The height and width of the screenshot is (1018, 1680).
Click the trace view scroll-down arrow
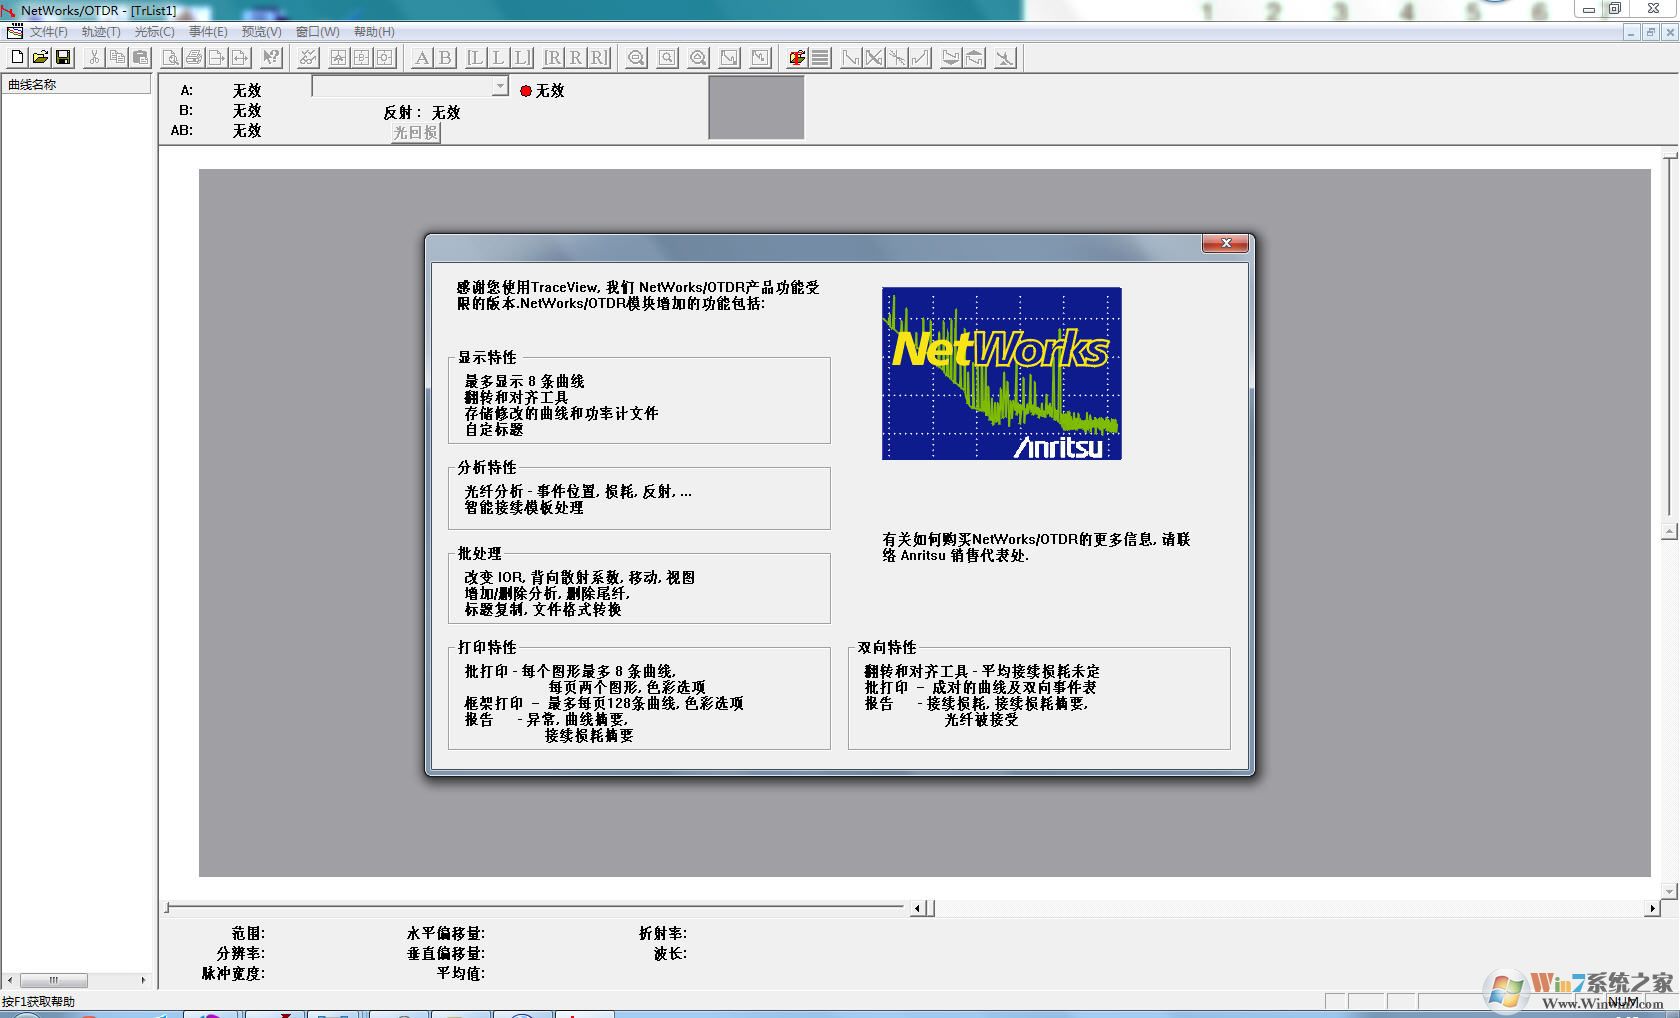pyautogui.click(x=1669, y=890)
